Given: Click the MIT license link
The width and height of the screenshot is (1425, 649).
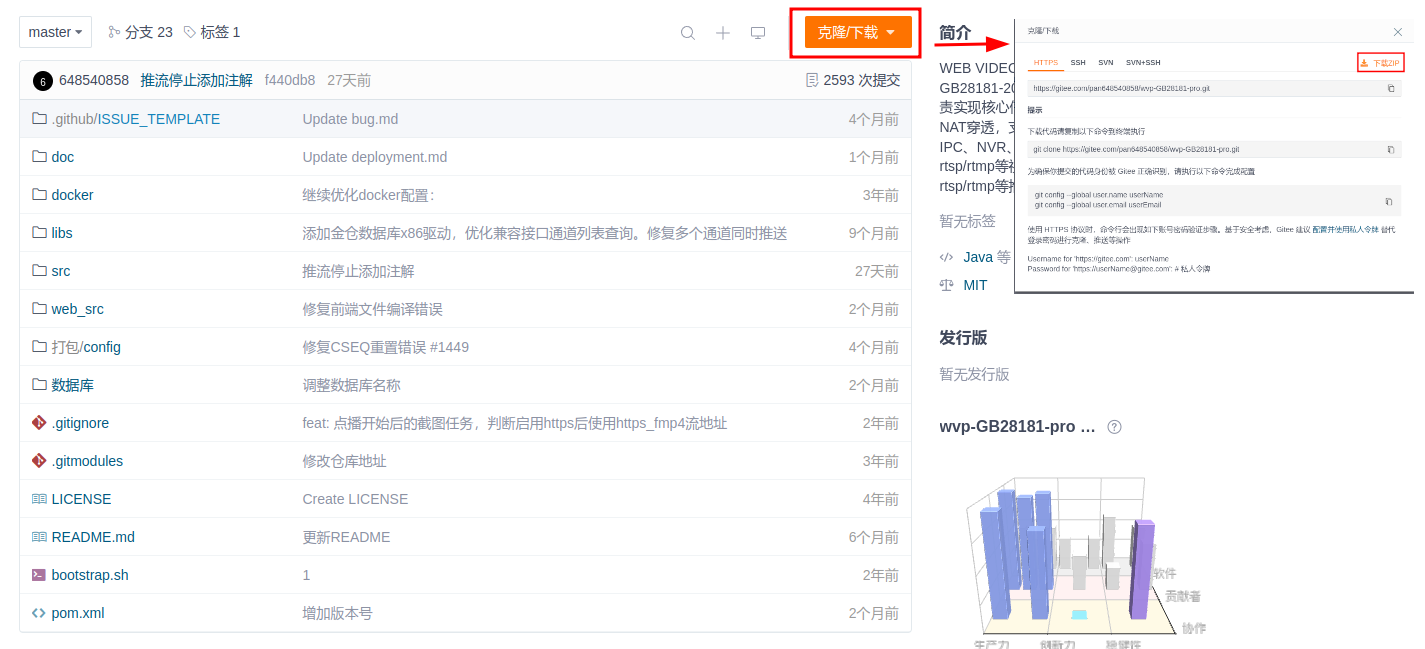Looking at the screenshot, I should (x=975, y=285).
